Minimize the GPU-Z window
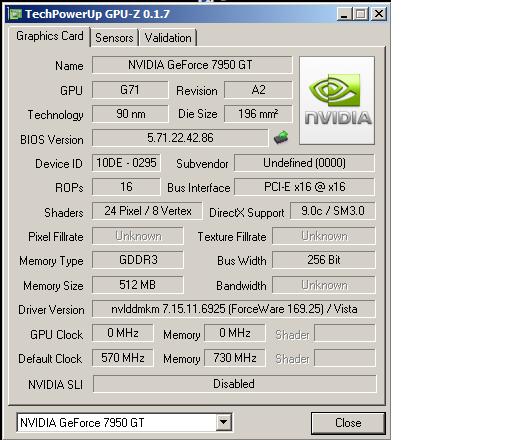This screenshot has height=440, width=512. tap(344, 14)
